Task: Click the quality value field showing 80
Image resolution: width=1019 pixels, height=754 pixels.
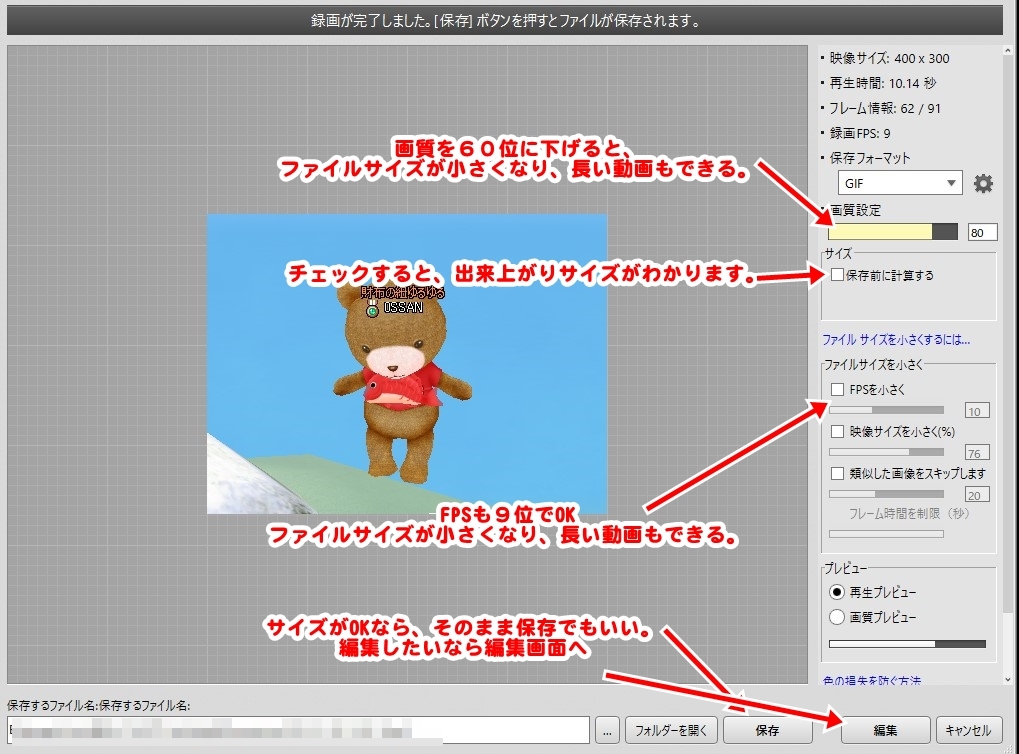Action: click(982, 232)
